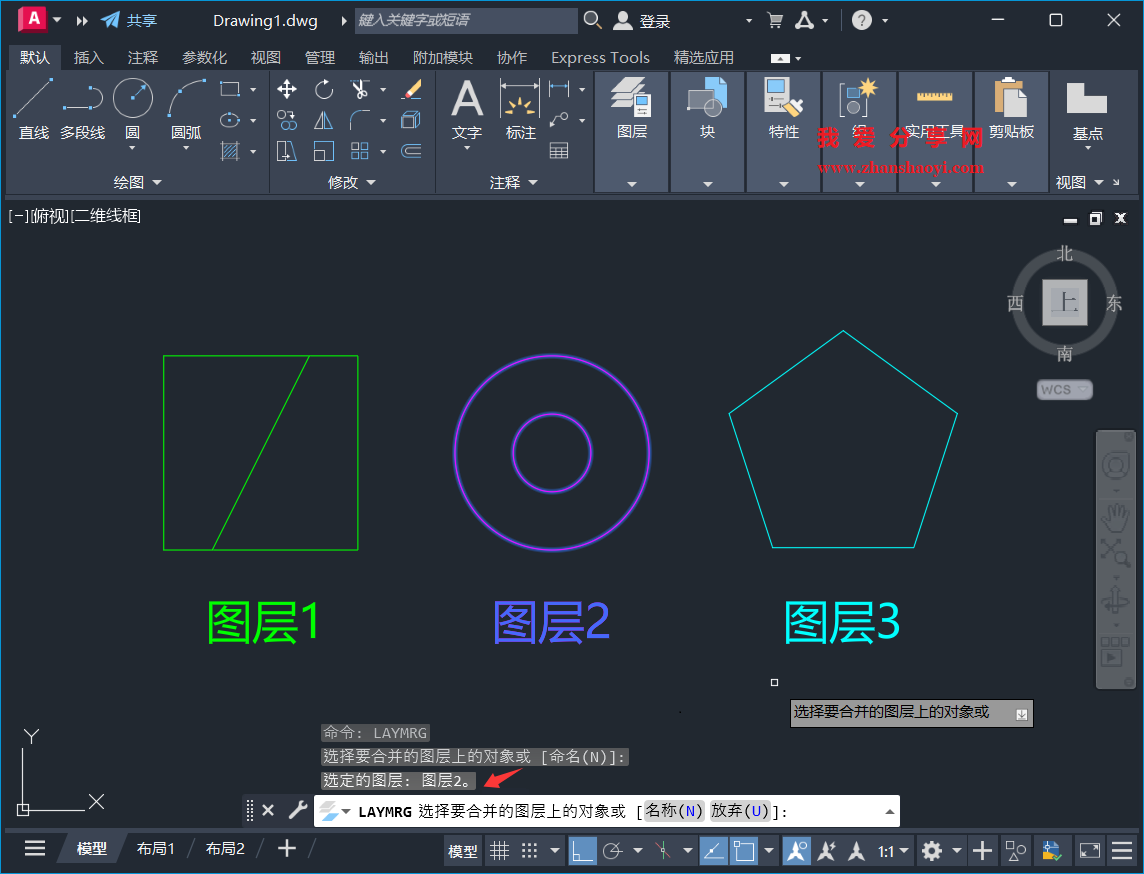Open the 文字 Text tool
Viewport: 1144px width, 874px height.
(x=466, y=108)
